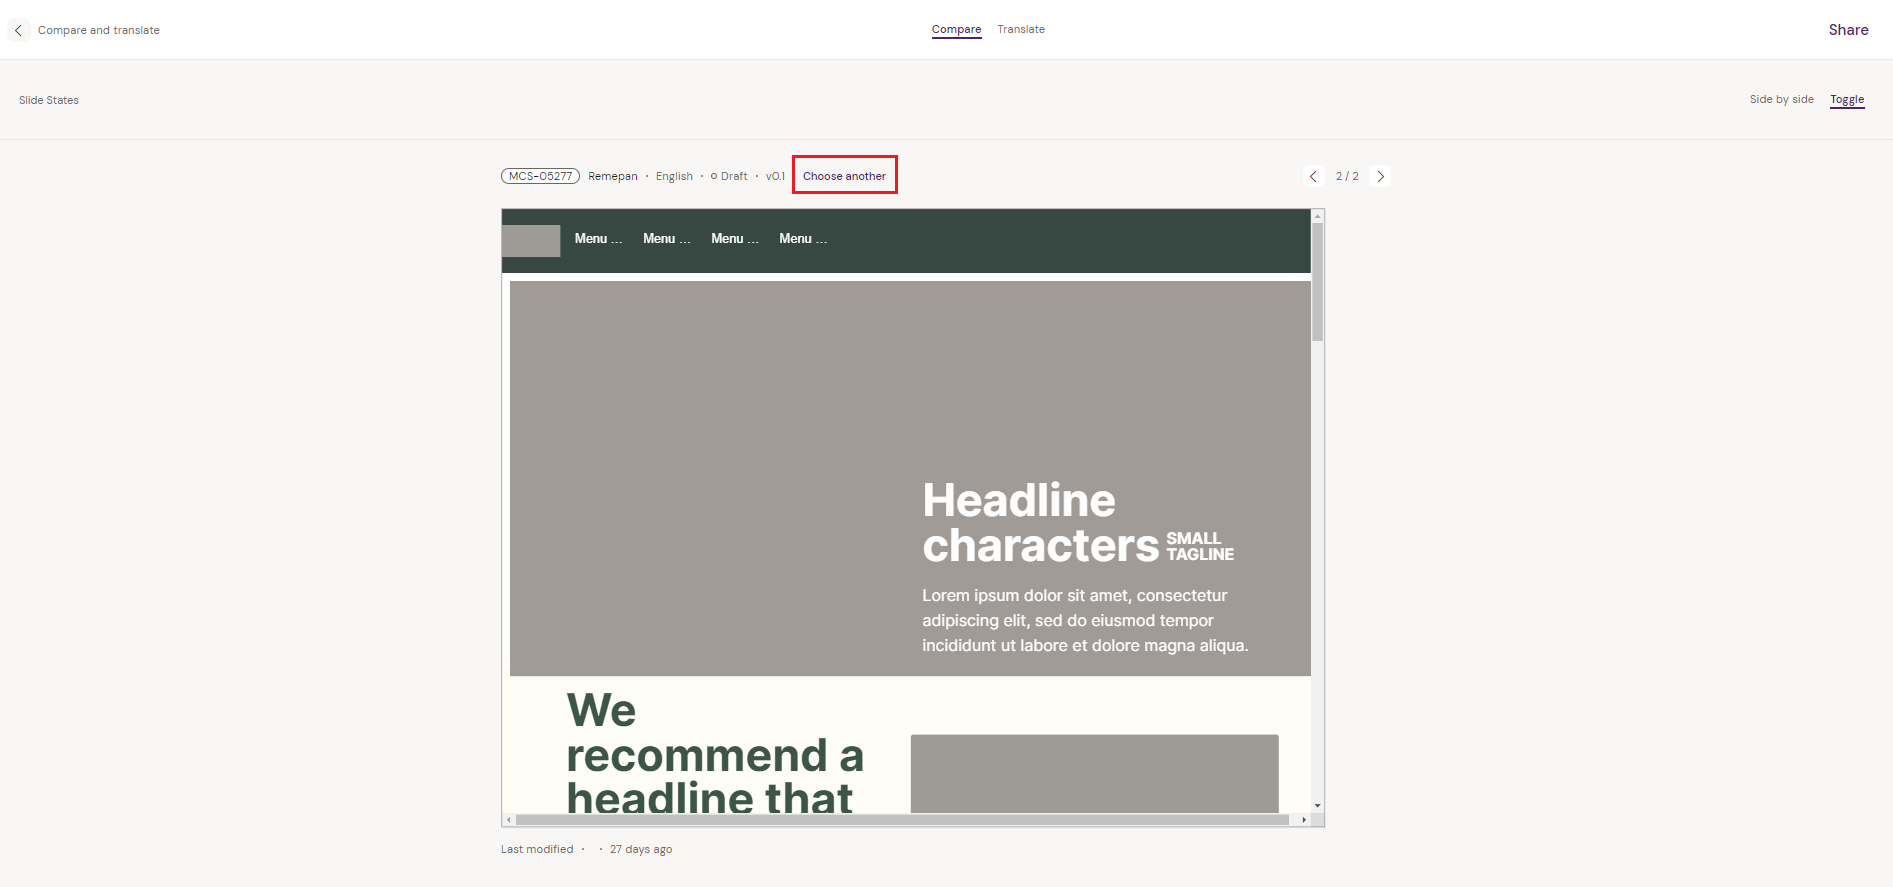Click the first Menu item in preview navbar
This screenshot has height=887, width=1893.
pos(598,239)
